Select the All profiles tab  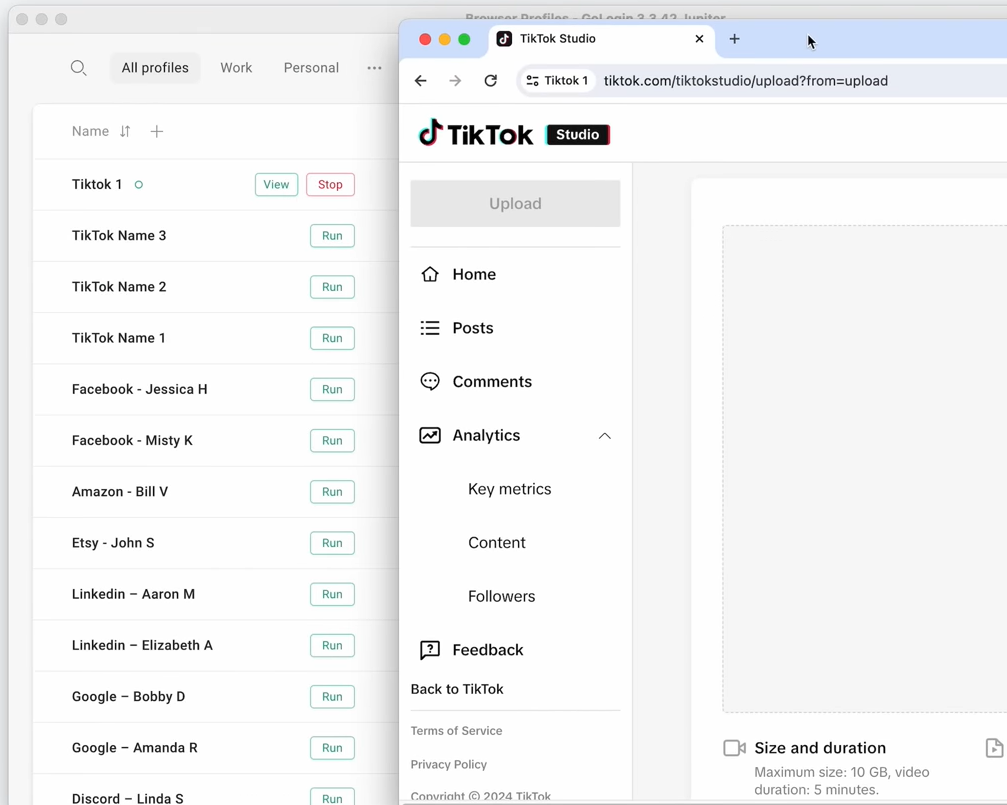pyautogui.click(x=155, y=67)
